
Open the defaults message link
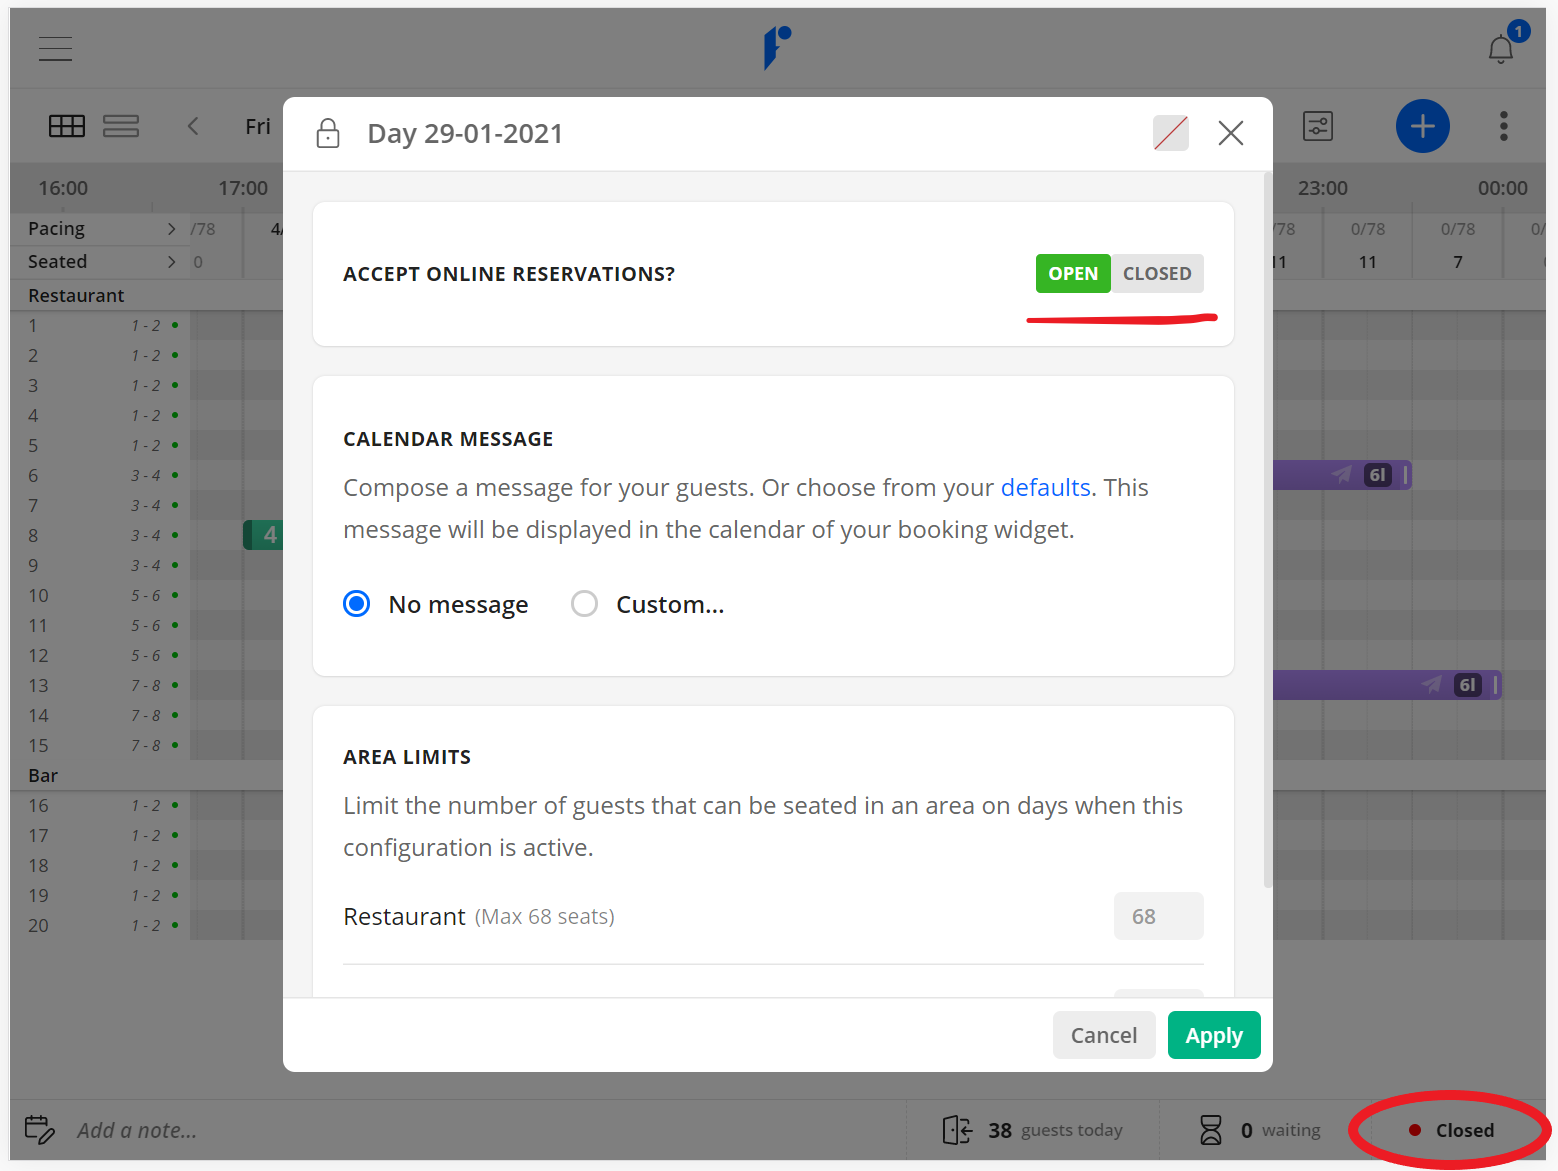[1045, 487]
